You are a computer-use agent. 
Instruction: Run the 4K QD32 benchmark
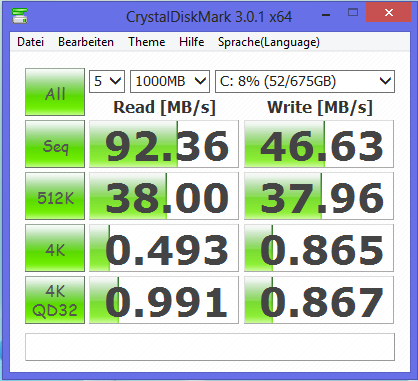pos(55,300)
